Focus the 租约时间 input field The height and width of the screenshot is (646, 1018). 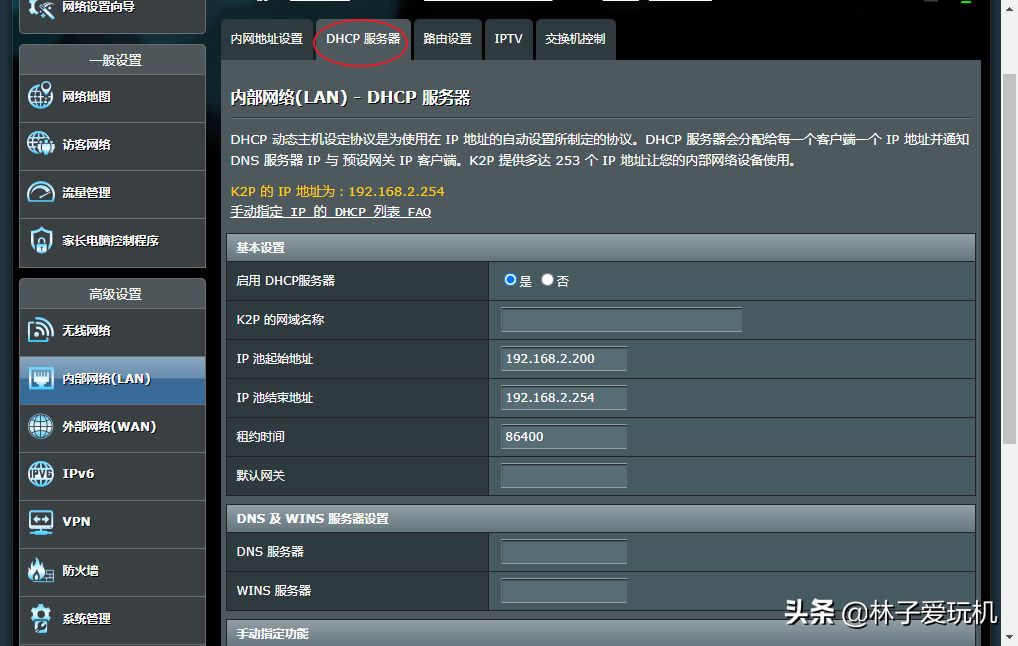click(x=564, y=437)
